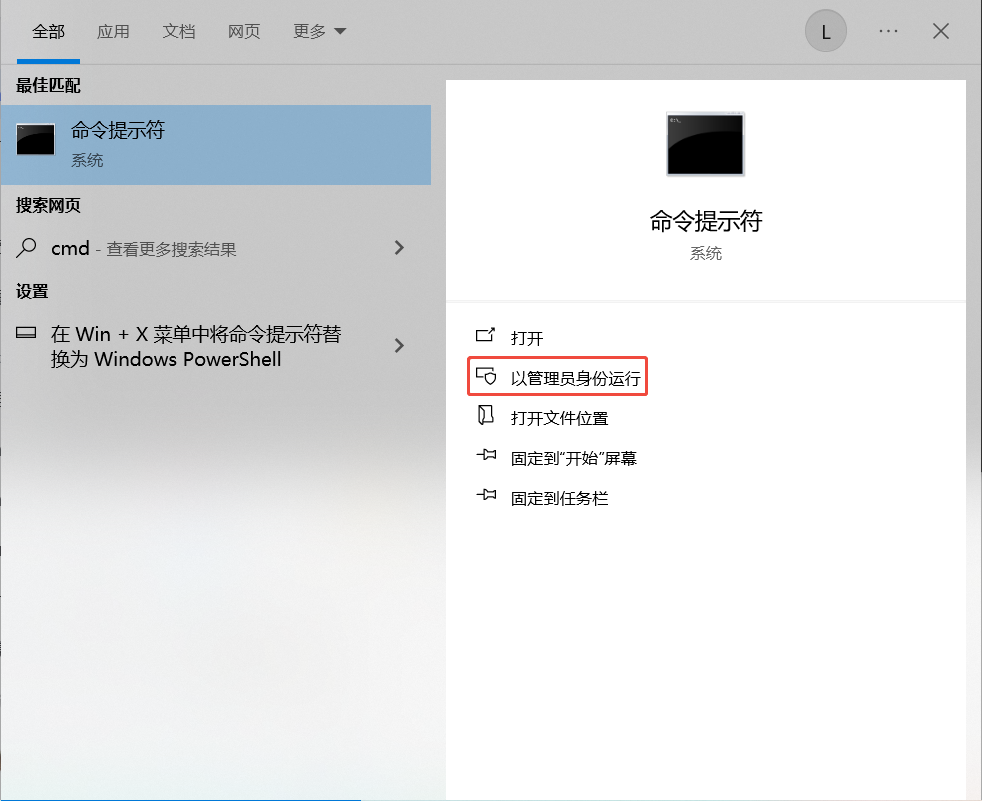Open the ... more options menu
982x801 pixels.
click(x=888, y=31)
